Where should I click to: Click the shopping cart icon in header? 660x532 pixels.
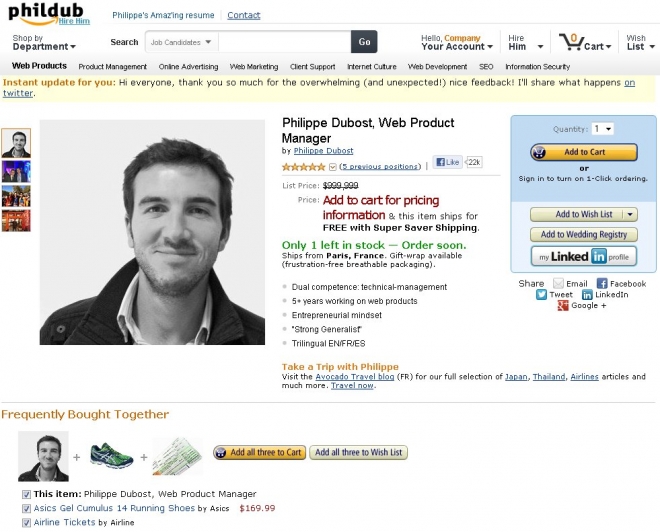570,42
